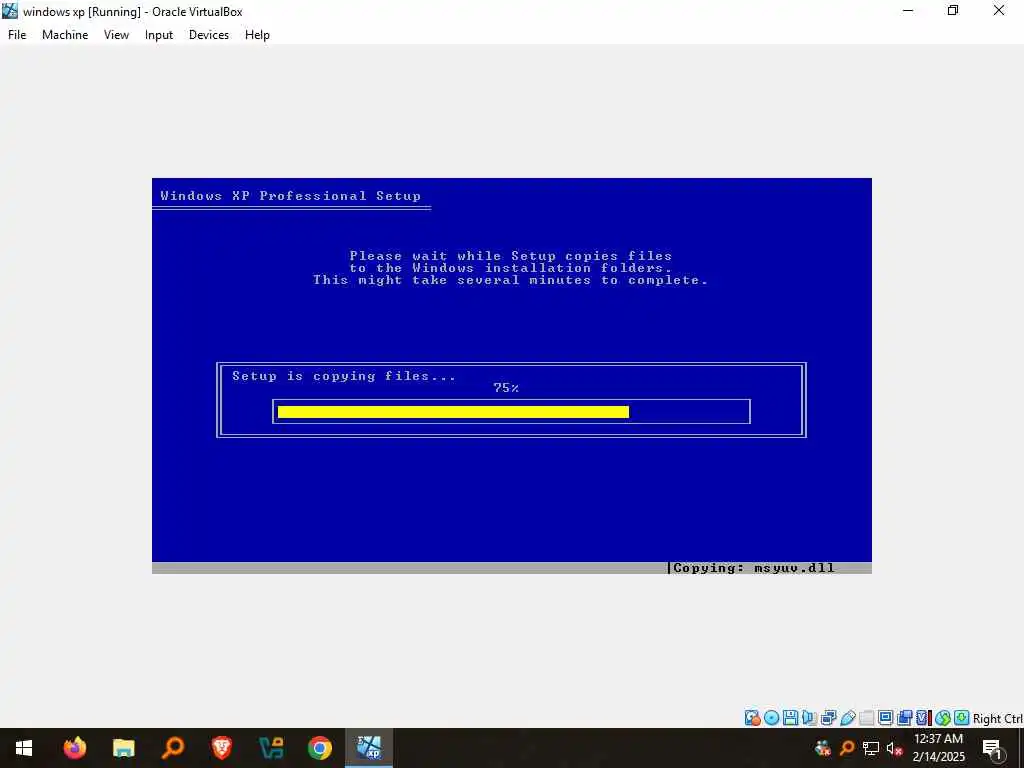
Task: Click the "Copying: msyuv.dll" status text
Action: pyautogui.click(x=754, y=568)
